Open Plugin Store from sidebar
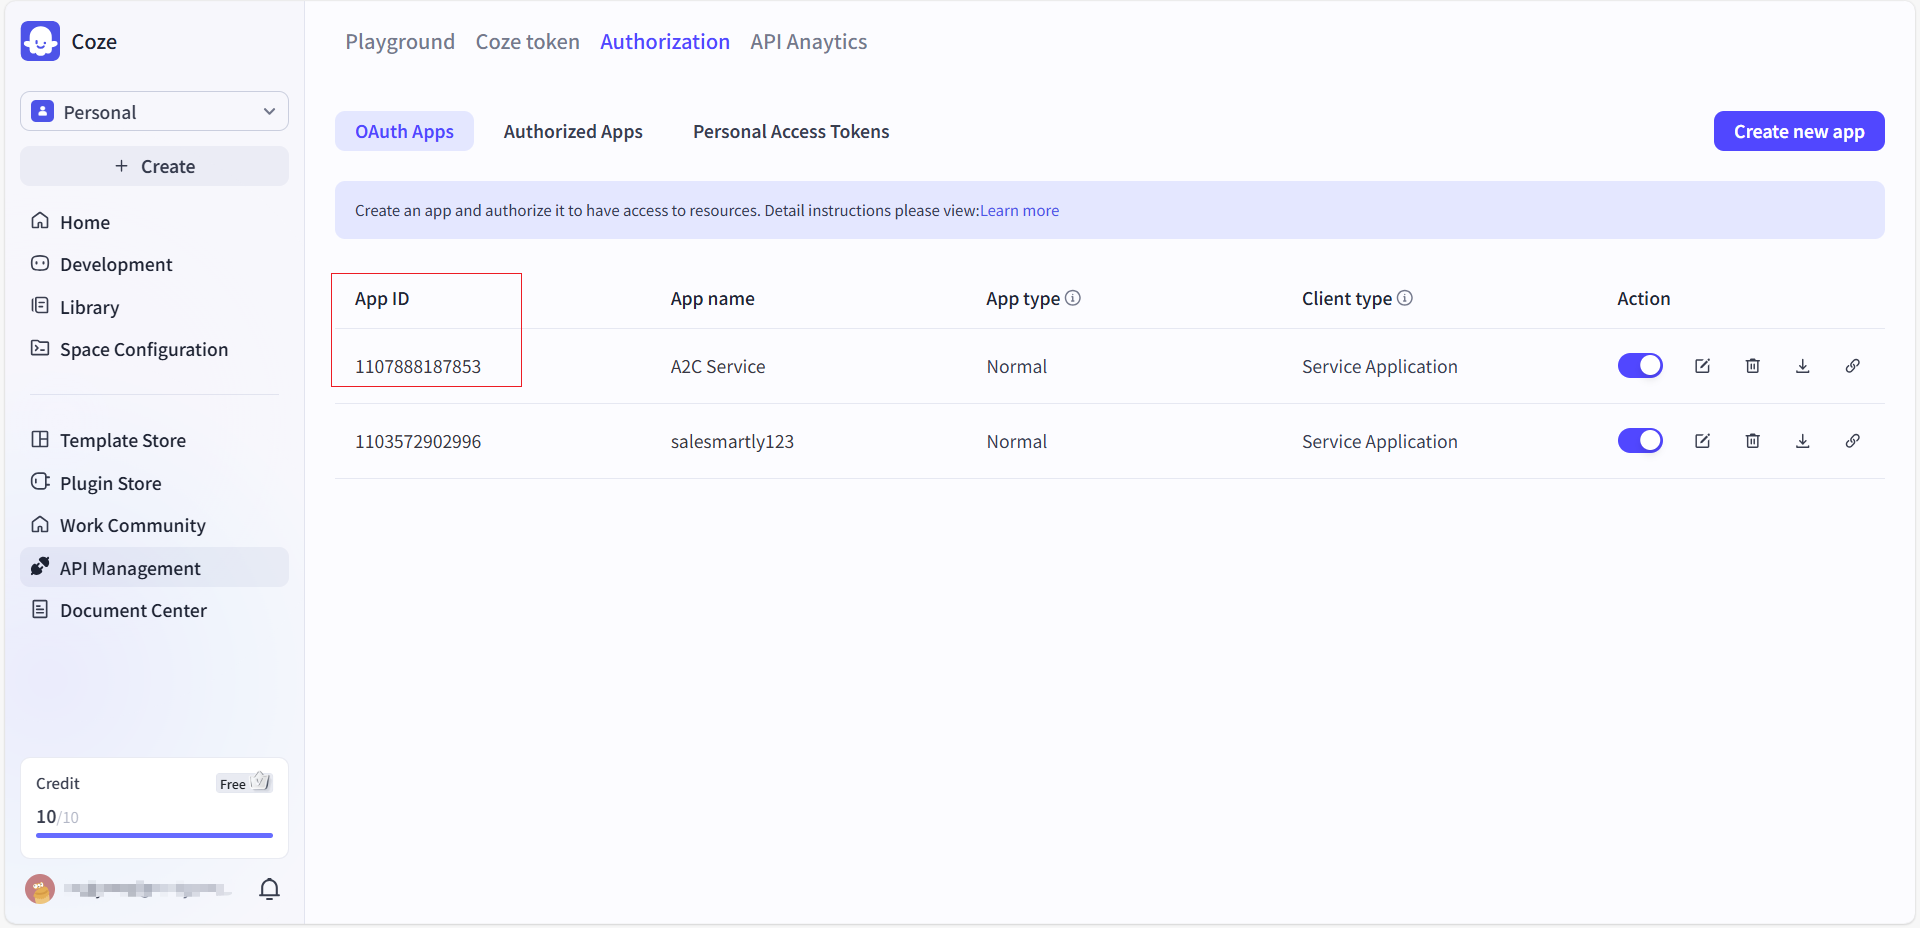Image resolution: width=1920 pixels, height=928 pixels. tap(110, 484)
